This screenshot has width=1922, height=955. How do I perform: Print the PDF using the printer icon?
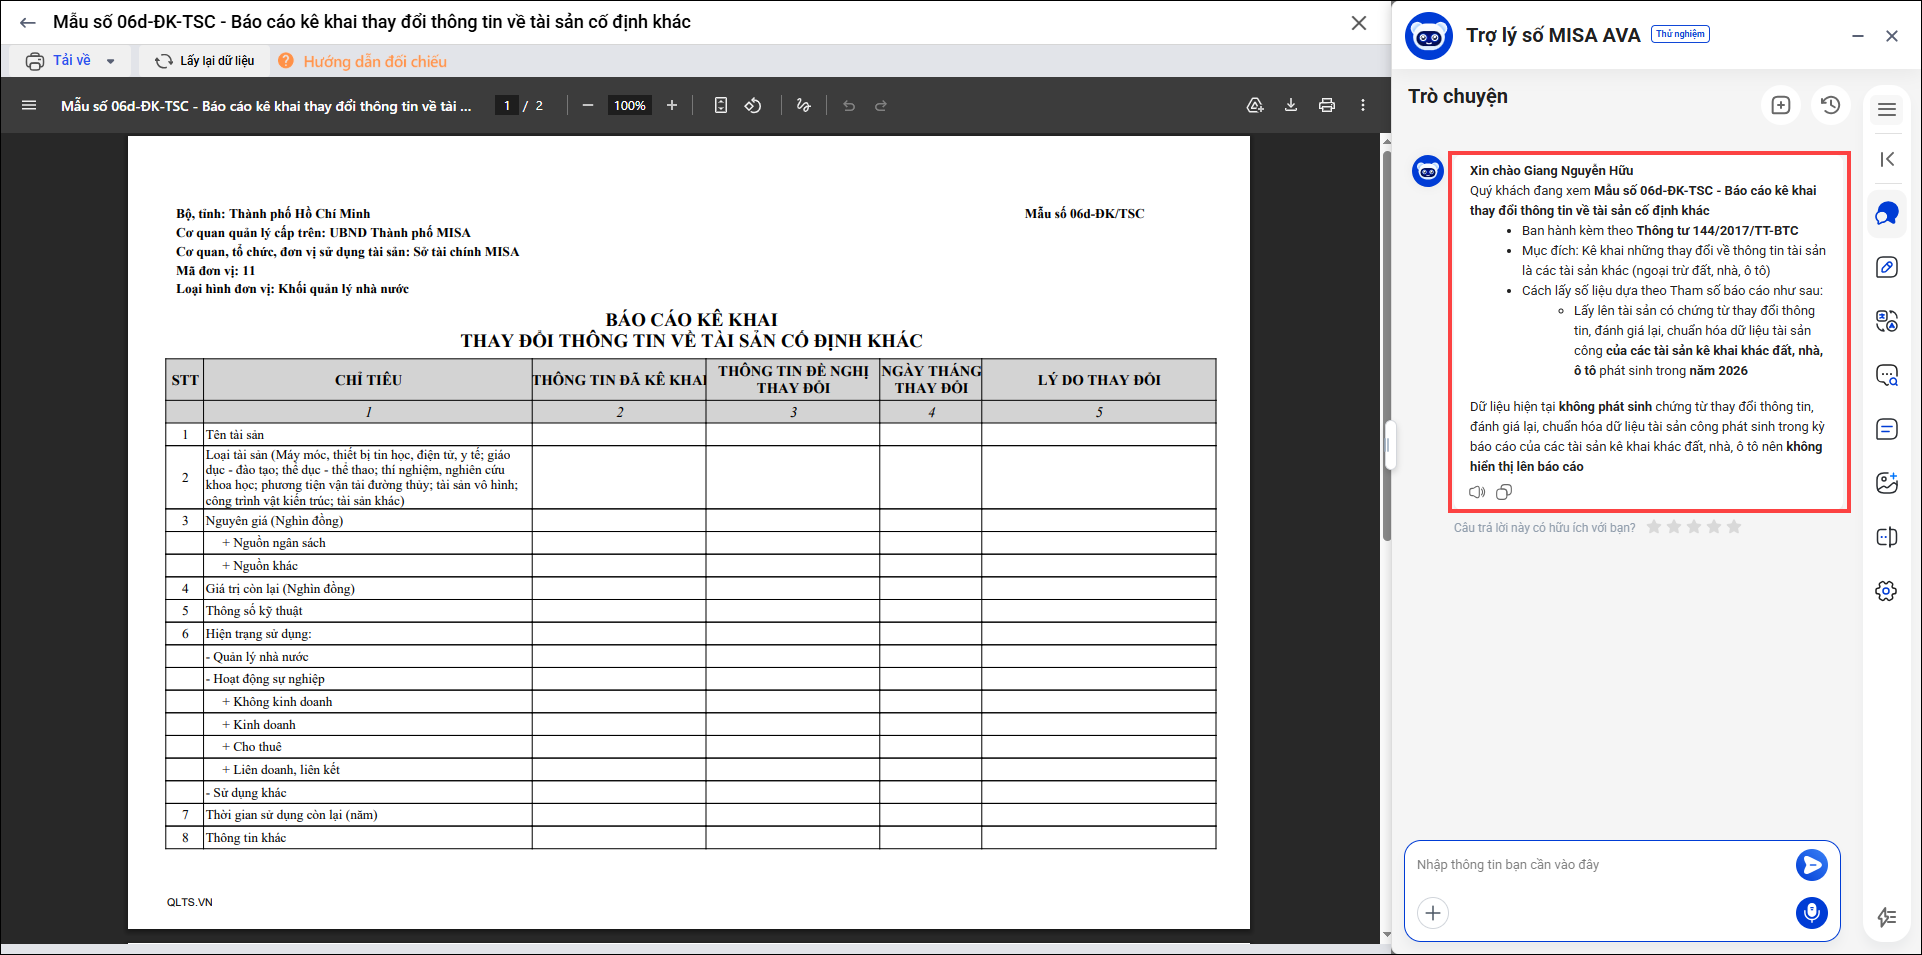pyautogui.click(x=1327, y=105)
